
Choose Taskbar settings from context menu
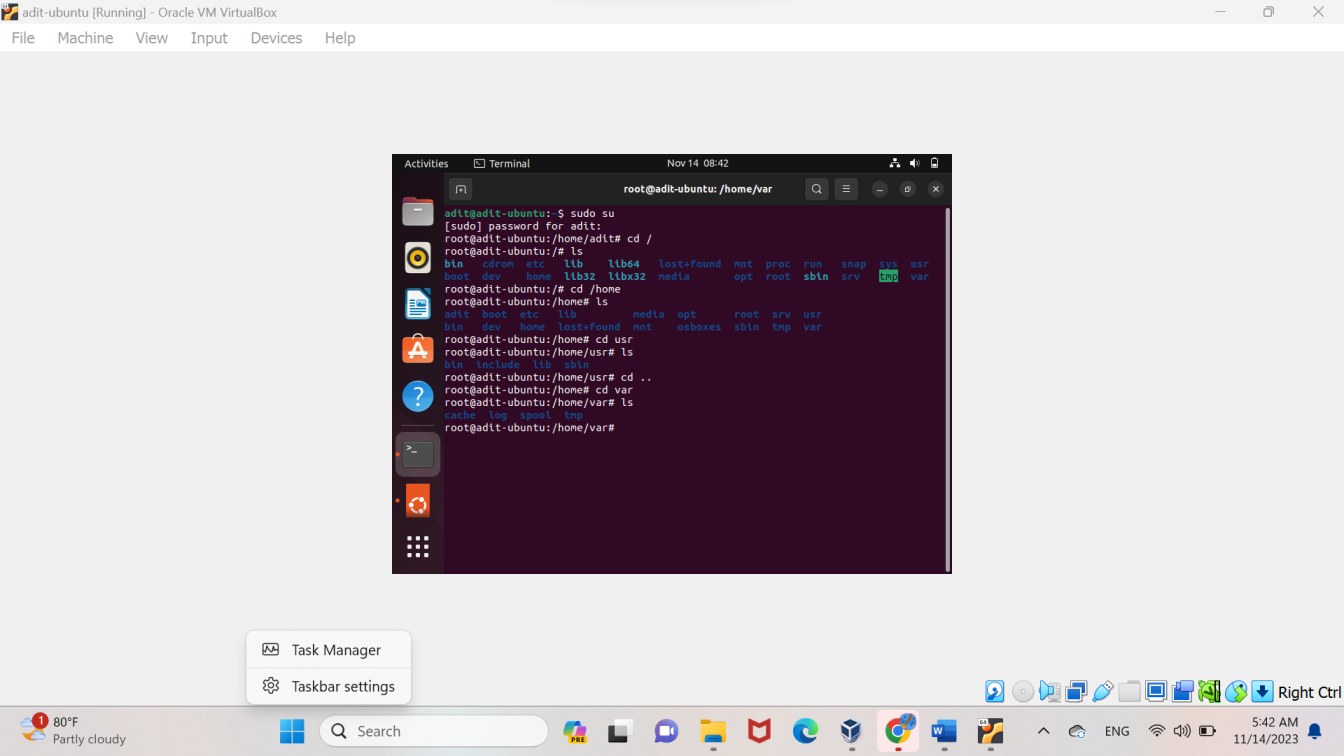pos(328,686)
